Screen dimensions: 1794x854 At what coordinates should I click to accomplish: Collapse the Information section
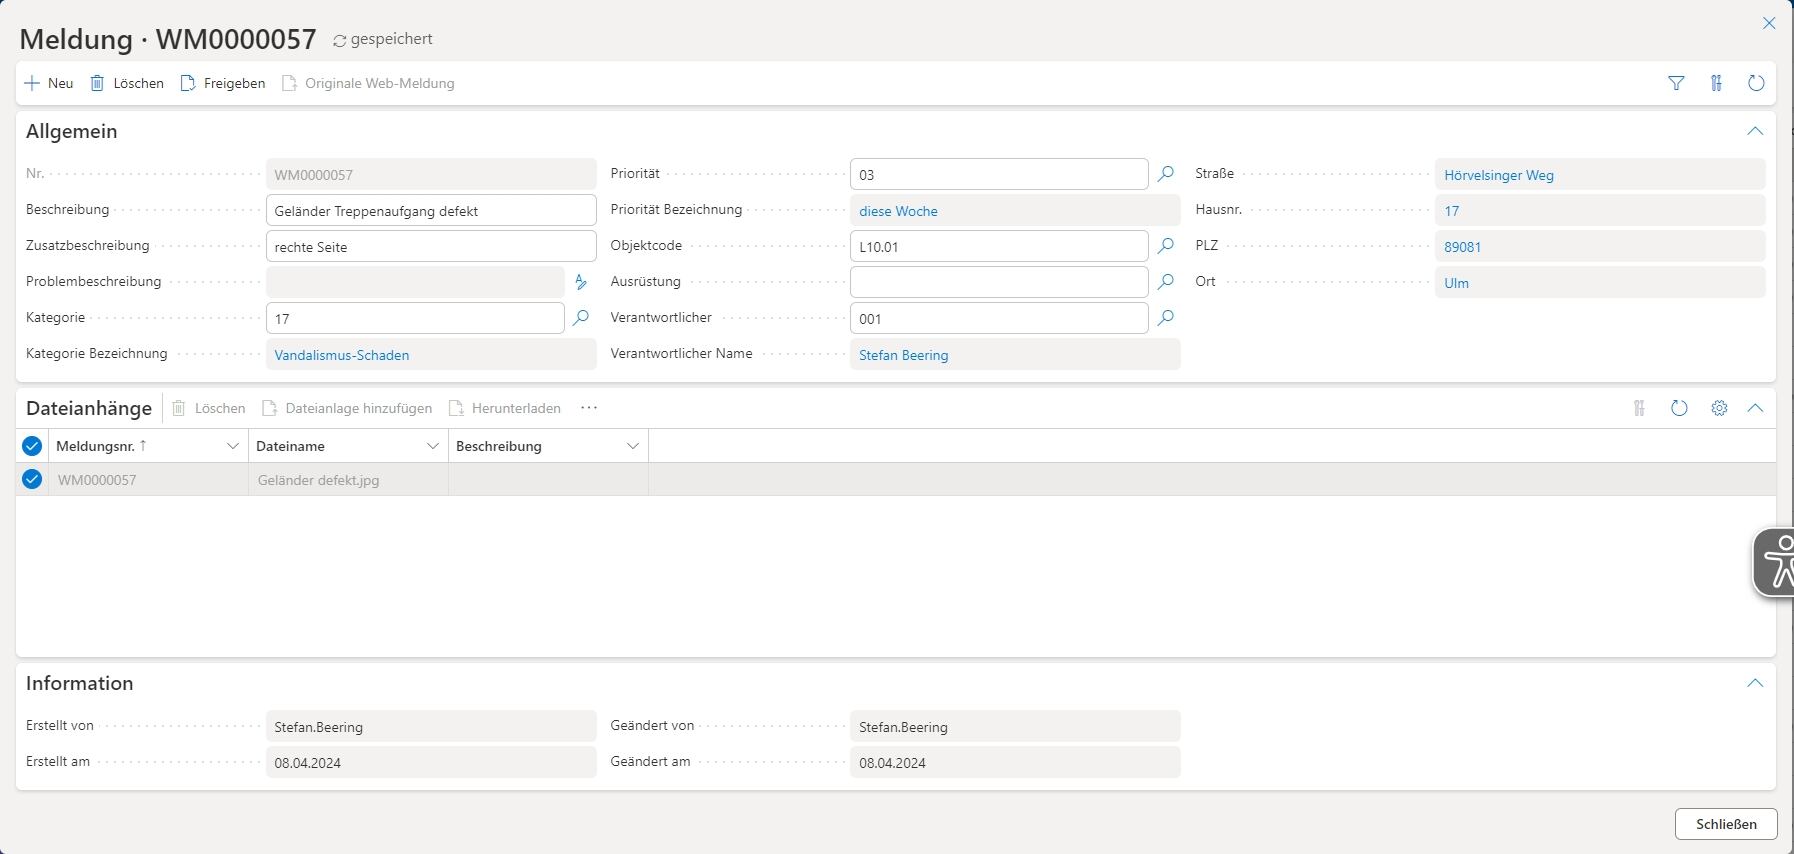(1754, 683)
